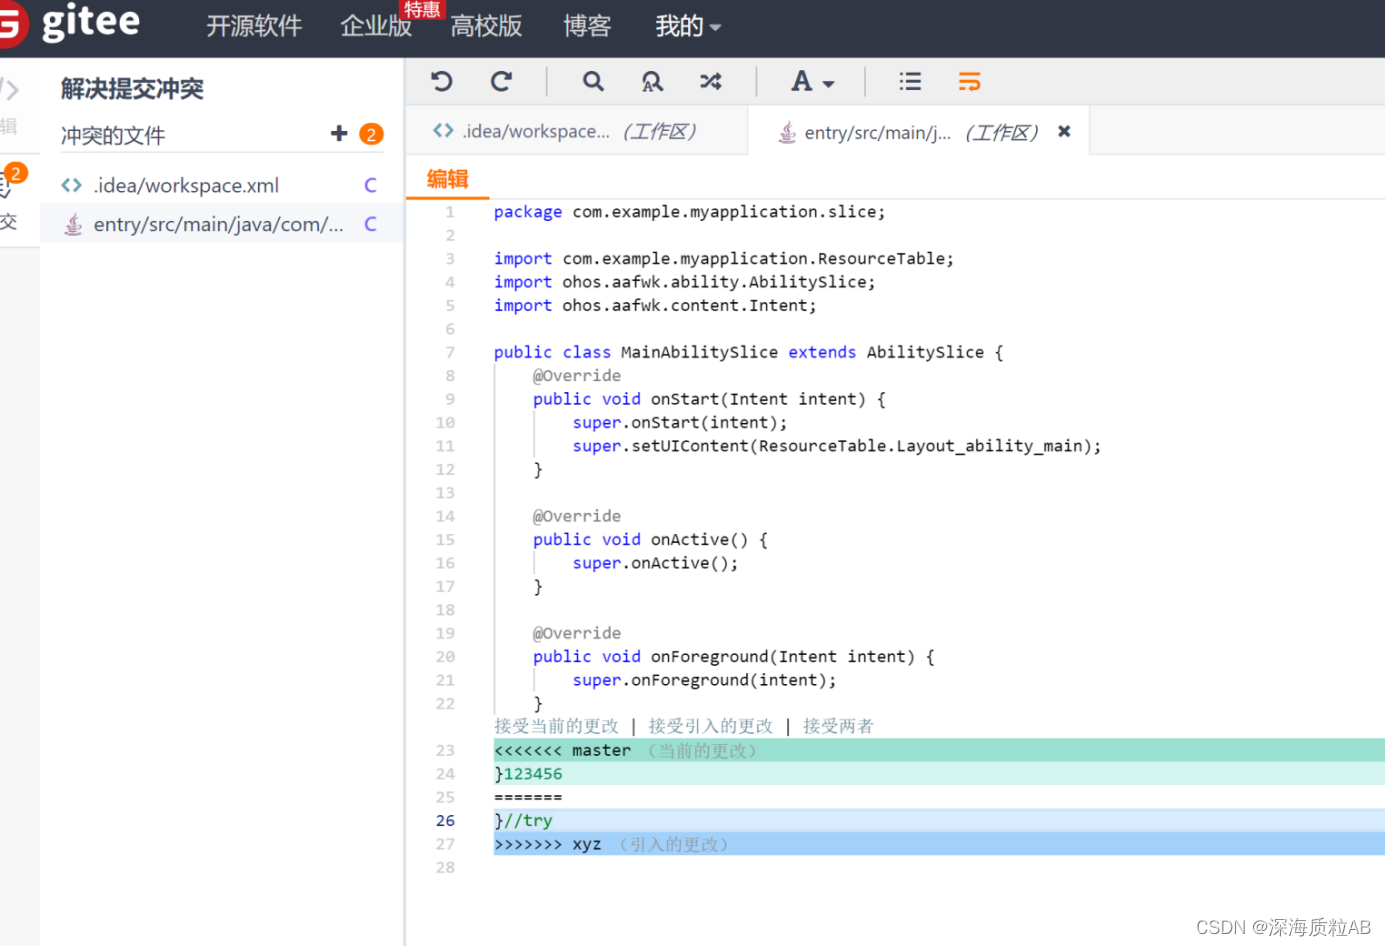Click line number 26 in gutter

(x=445, y=820)
